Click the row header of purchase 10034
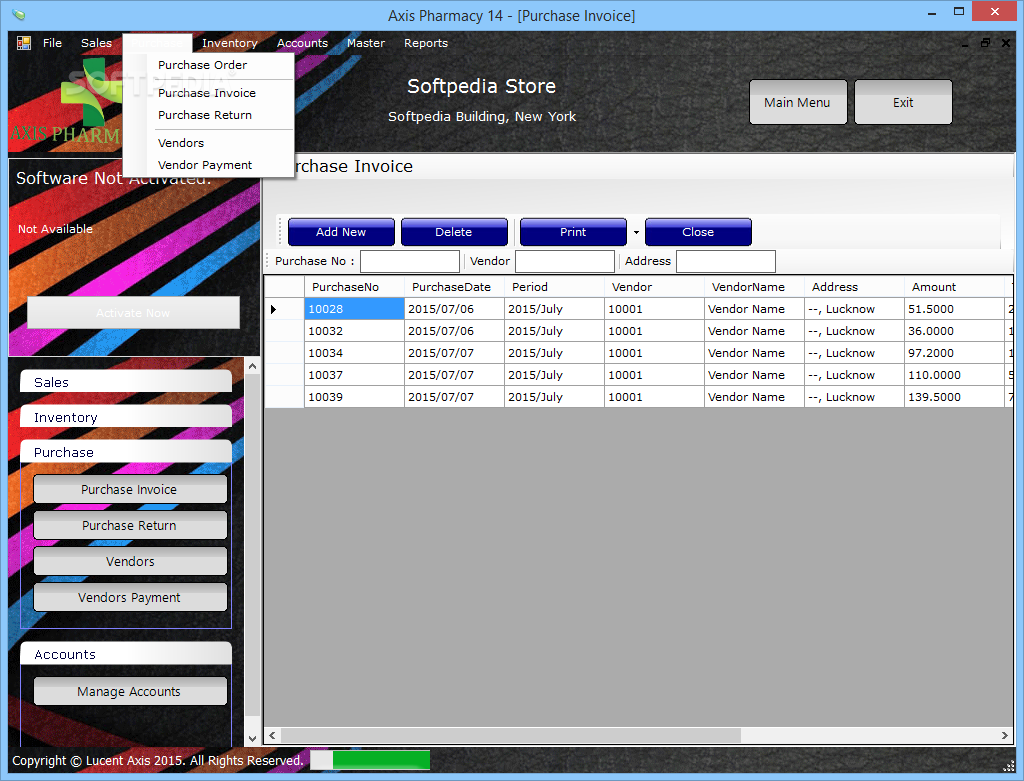This screenshot has height=781, width=1024. pyautogui.click(x=284, y=353)
